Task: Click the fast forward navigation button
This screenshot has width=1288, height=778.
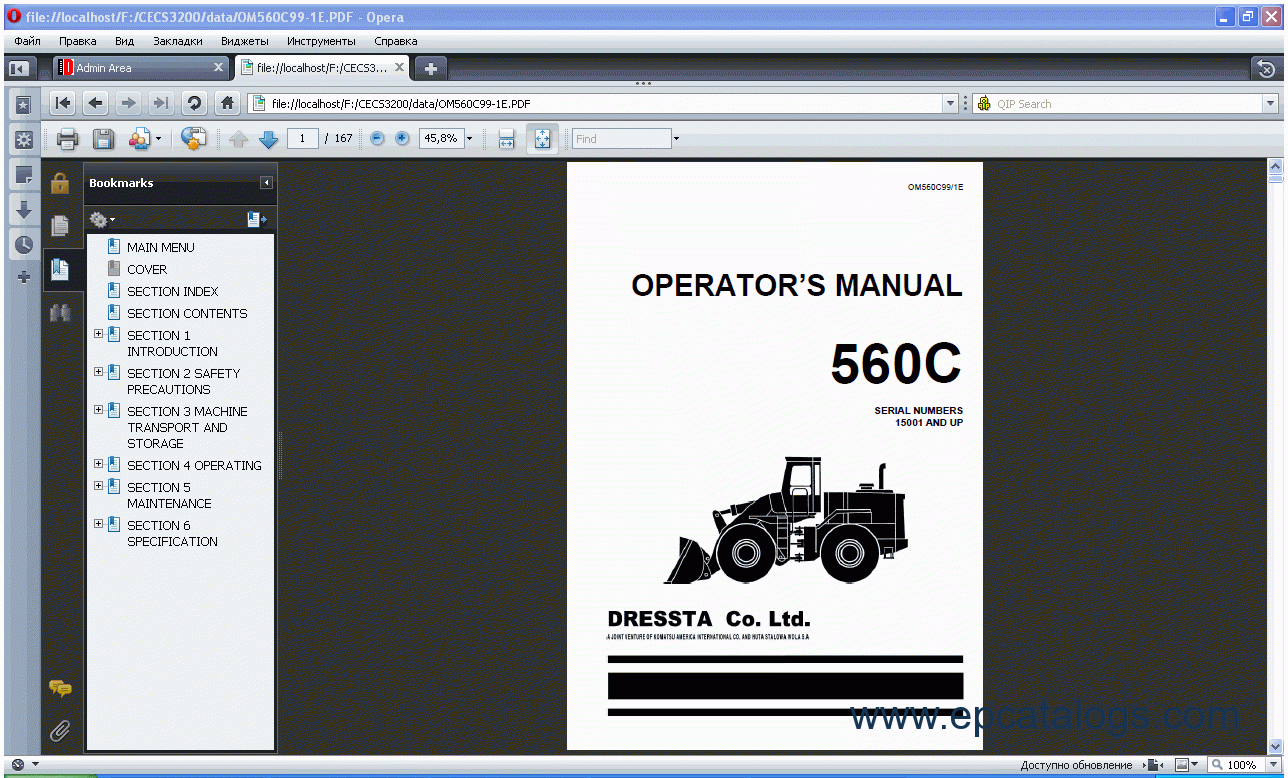Action: (160, 103)
